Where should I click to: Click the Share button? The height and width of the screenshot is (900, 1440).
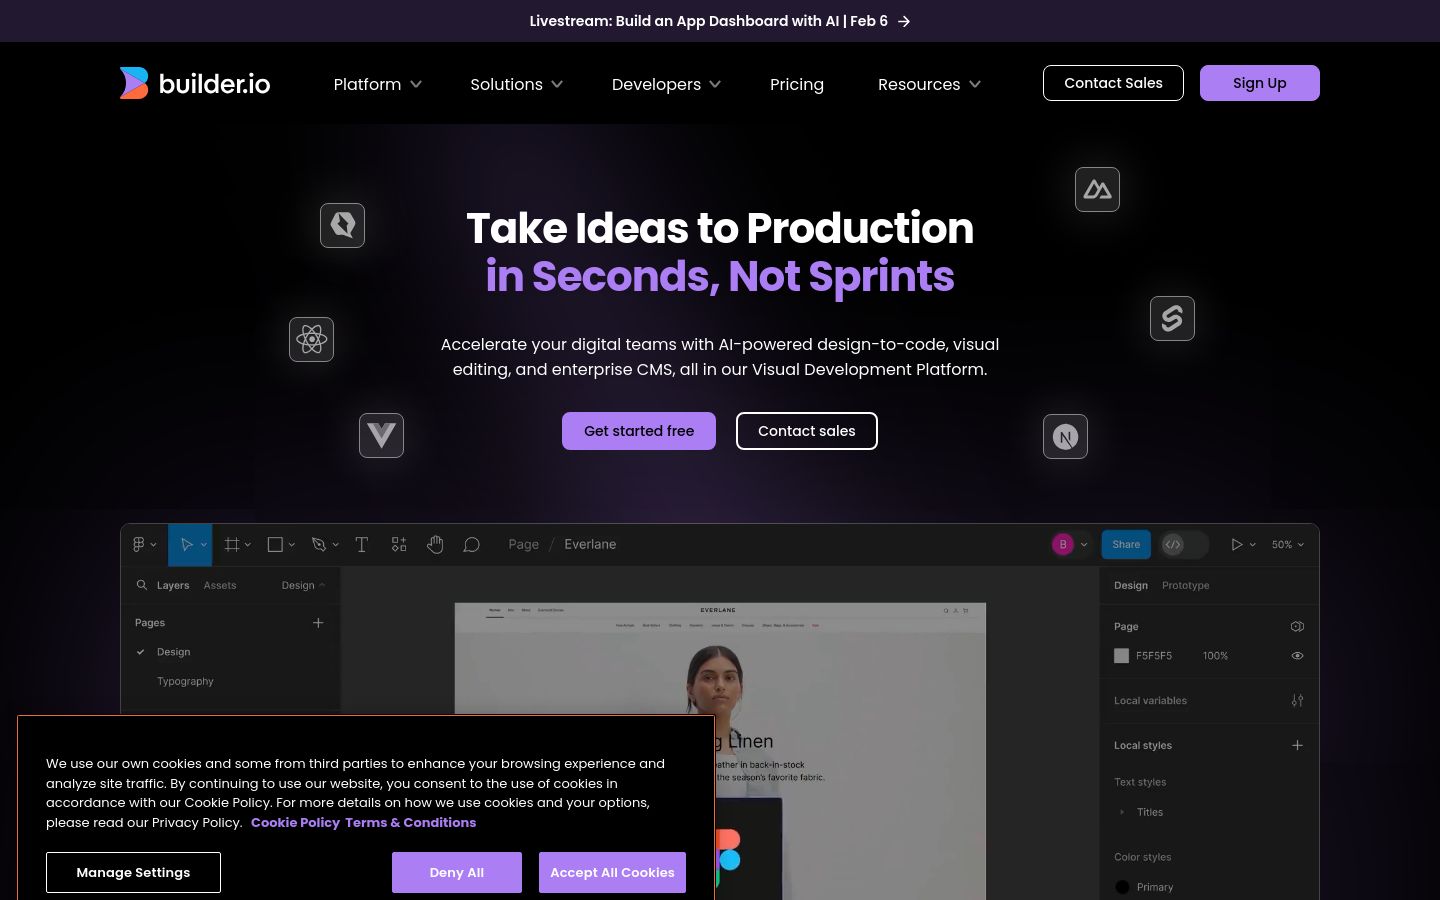click(x=1126, y=544)
